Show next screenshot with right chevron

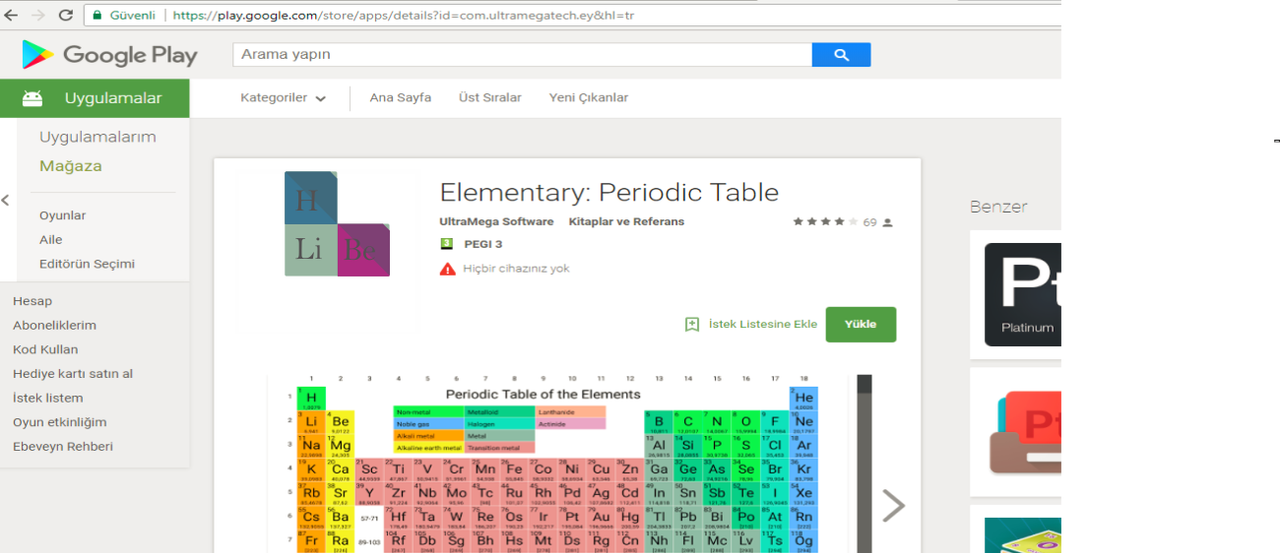pos(893,506)
